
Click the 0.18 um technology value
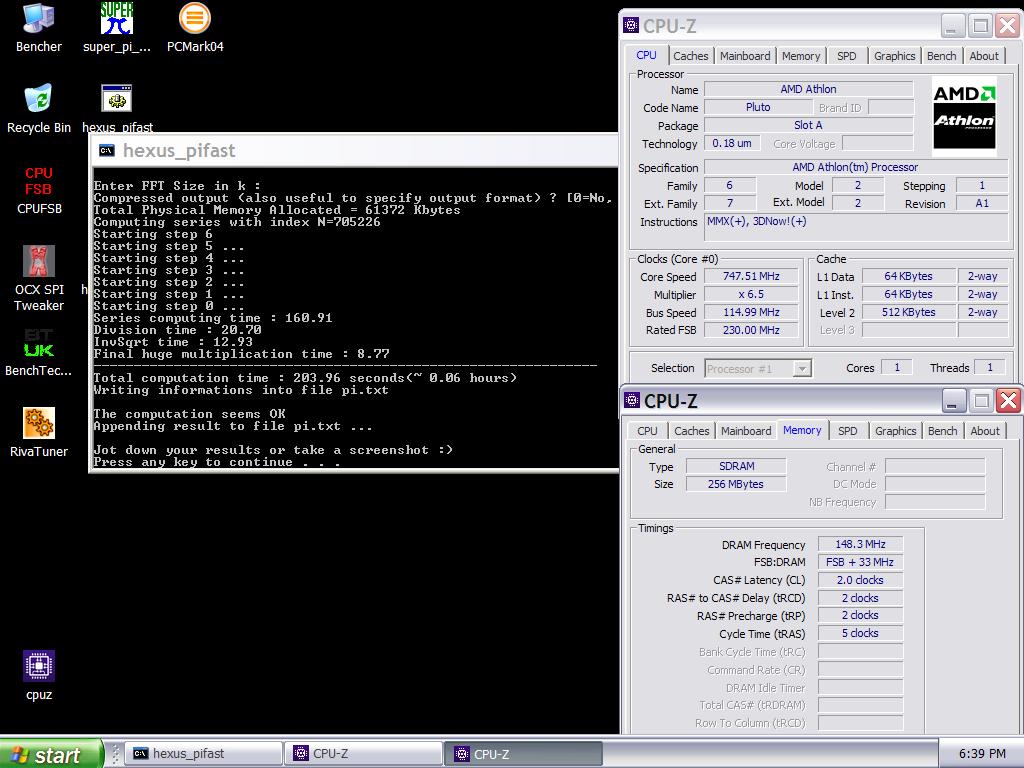(x=731, y=143)
